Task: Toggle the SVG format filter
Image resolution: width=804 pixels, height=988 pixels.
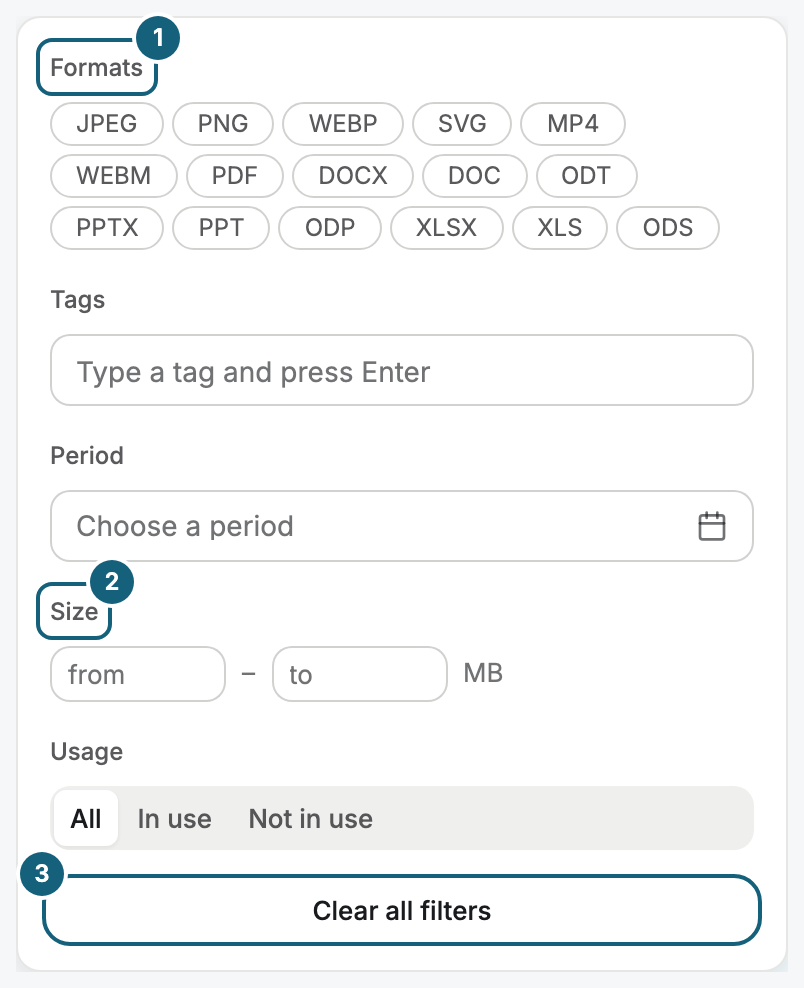Action: tap(462, 124)
